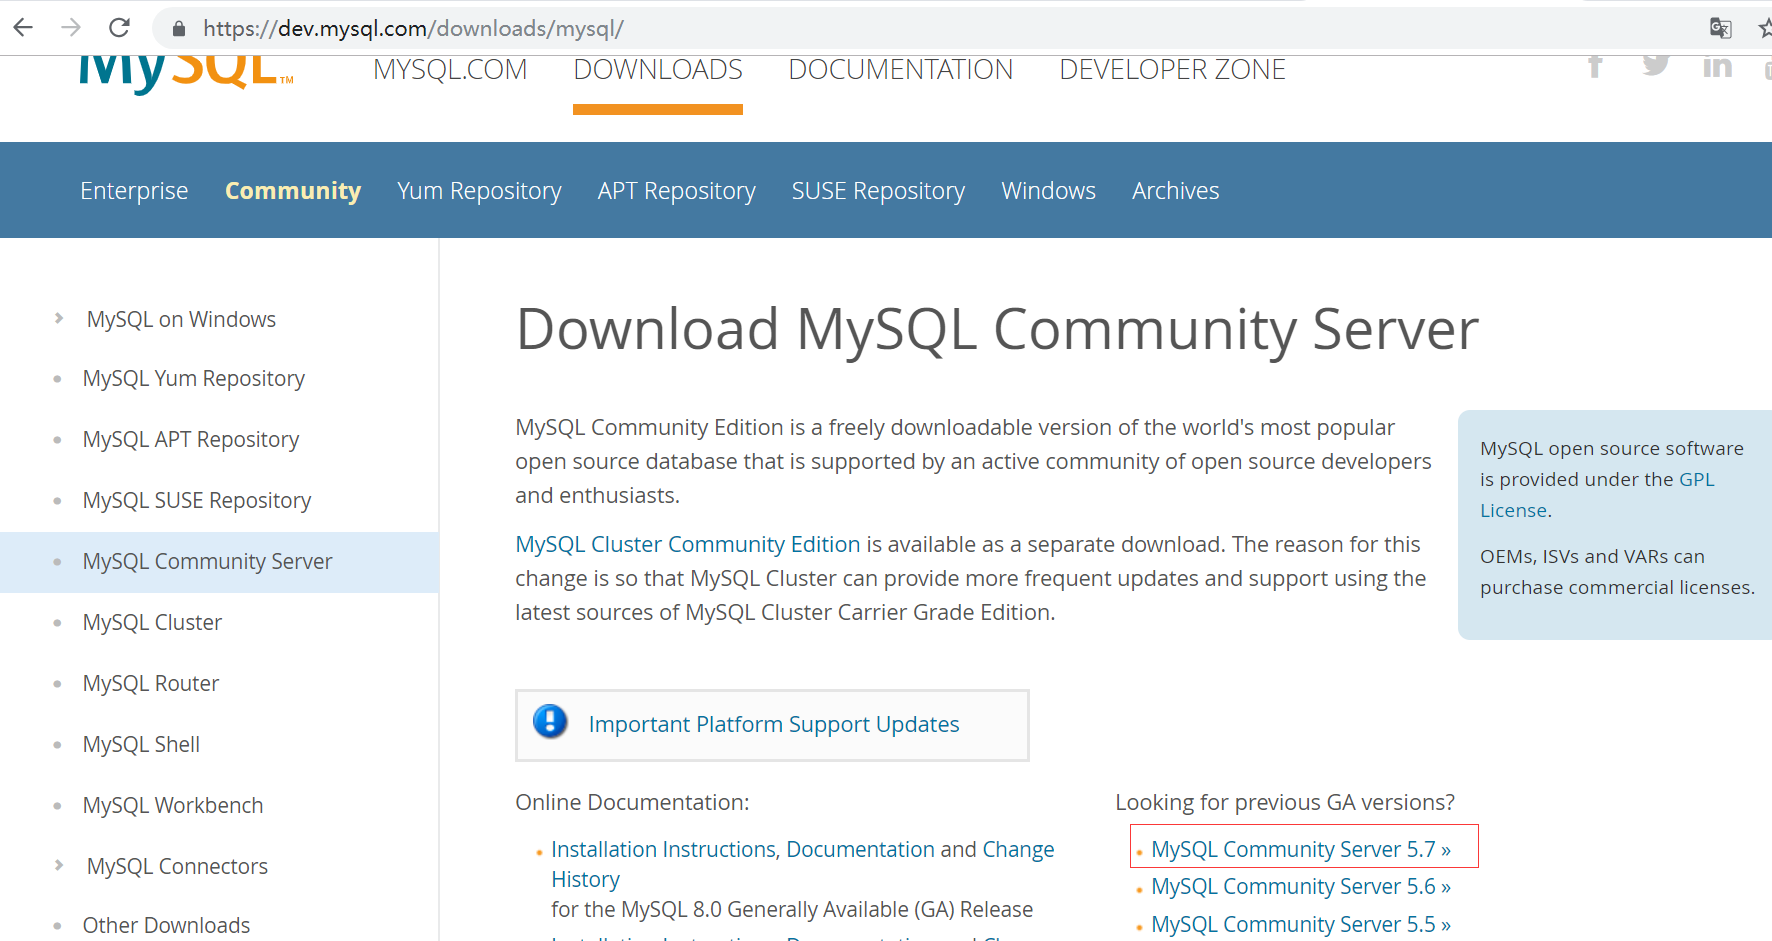The height and width of the screenshot is (941, 1772).
Task: Click the browser forward arrow
Action: pyautogui.click(x=71, y=27)
